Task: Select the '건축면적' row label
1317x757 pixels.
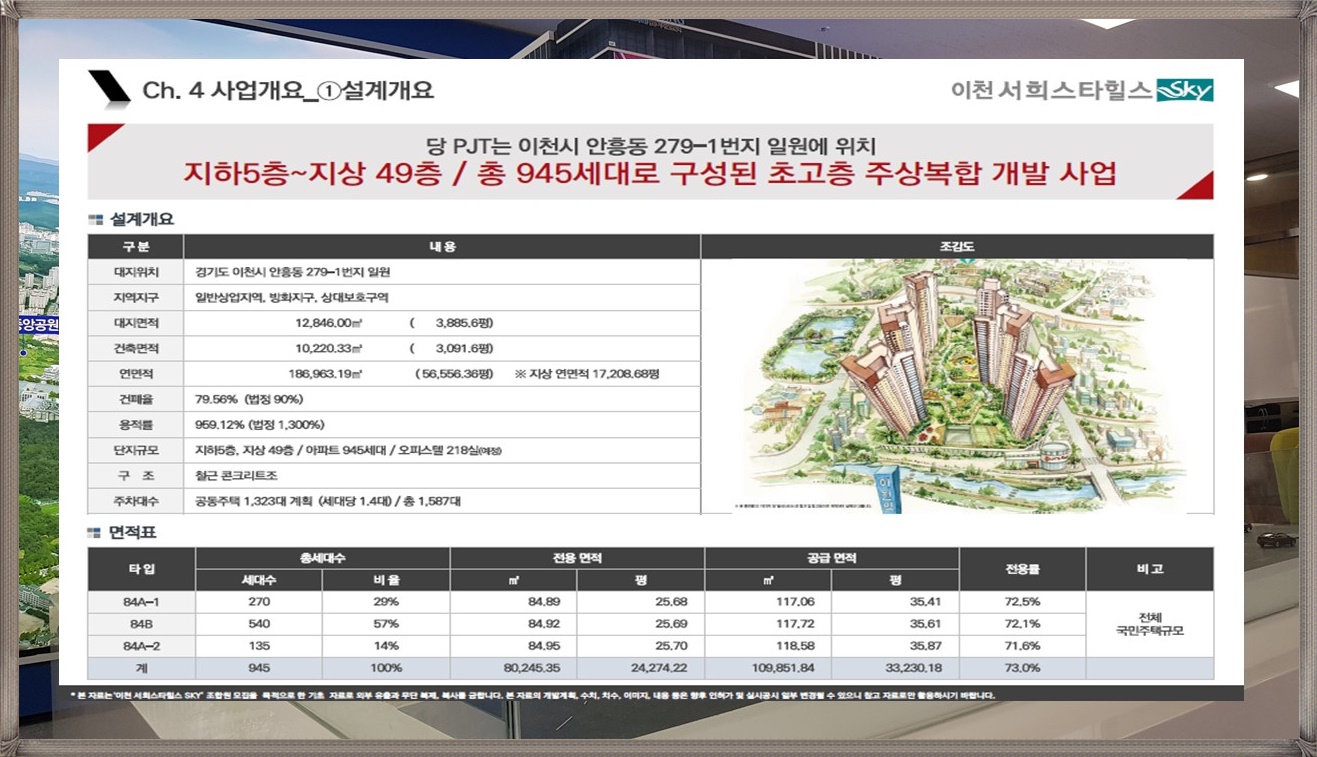Action: point(136,349)
